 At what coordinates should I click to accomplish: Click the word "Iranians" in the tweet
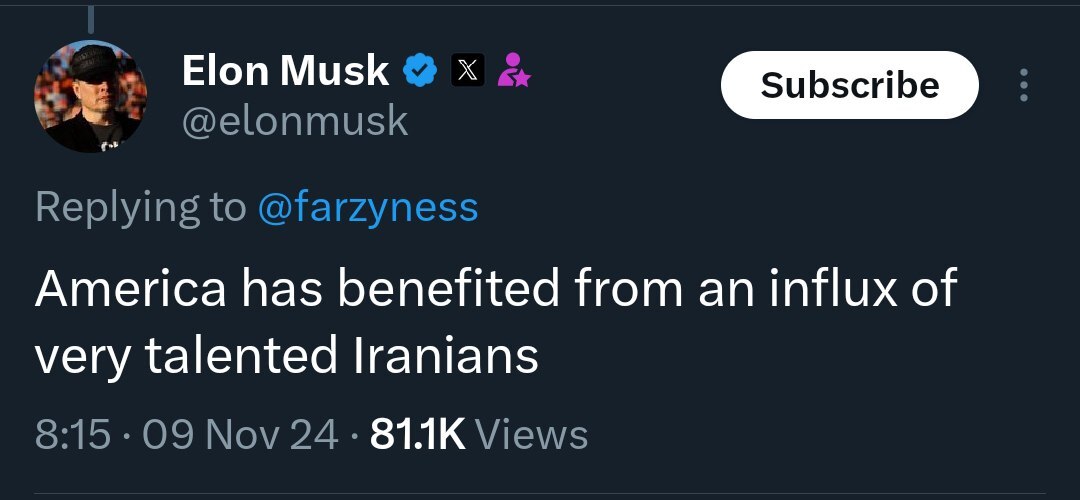coord(445,356)
